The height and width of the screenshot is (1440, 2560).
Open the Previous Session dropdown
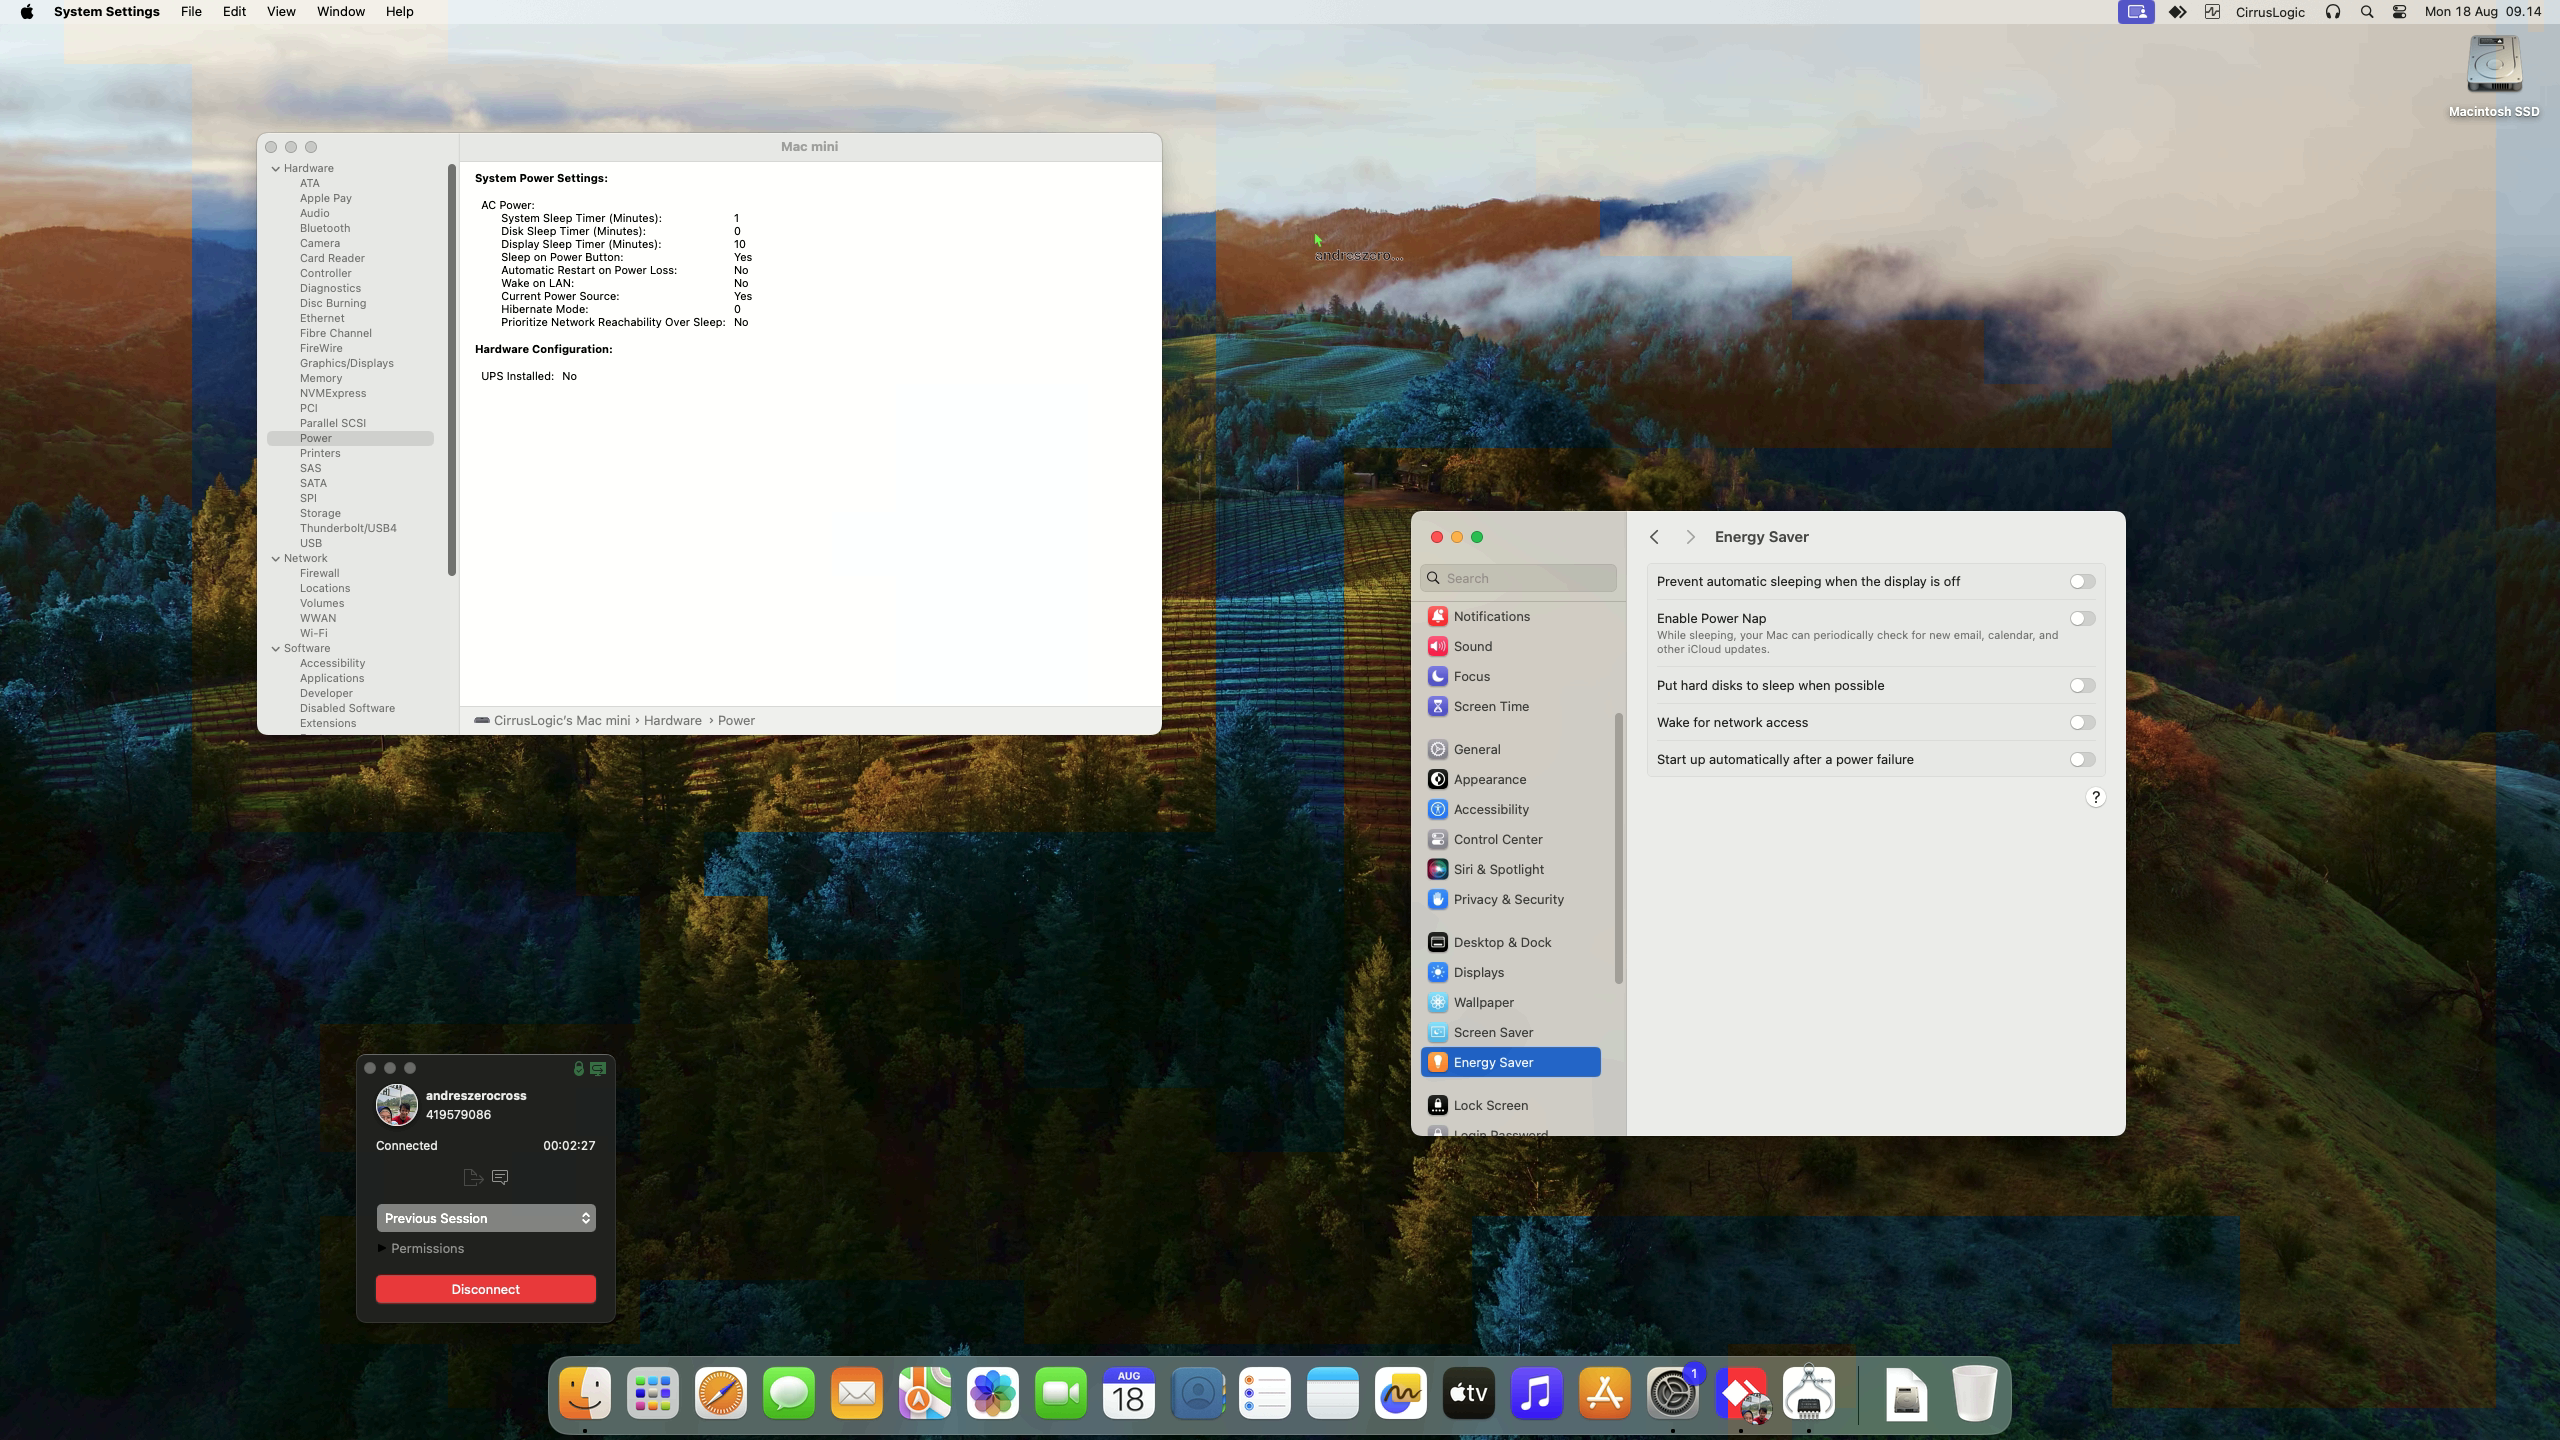click(x=486, y=1218)
